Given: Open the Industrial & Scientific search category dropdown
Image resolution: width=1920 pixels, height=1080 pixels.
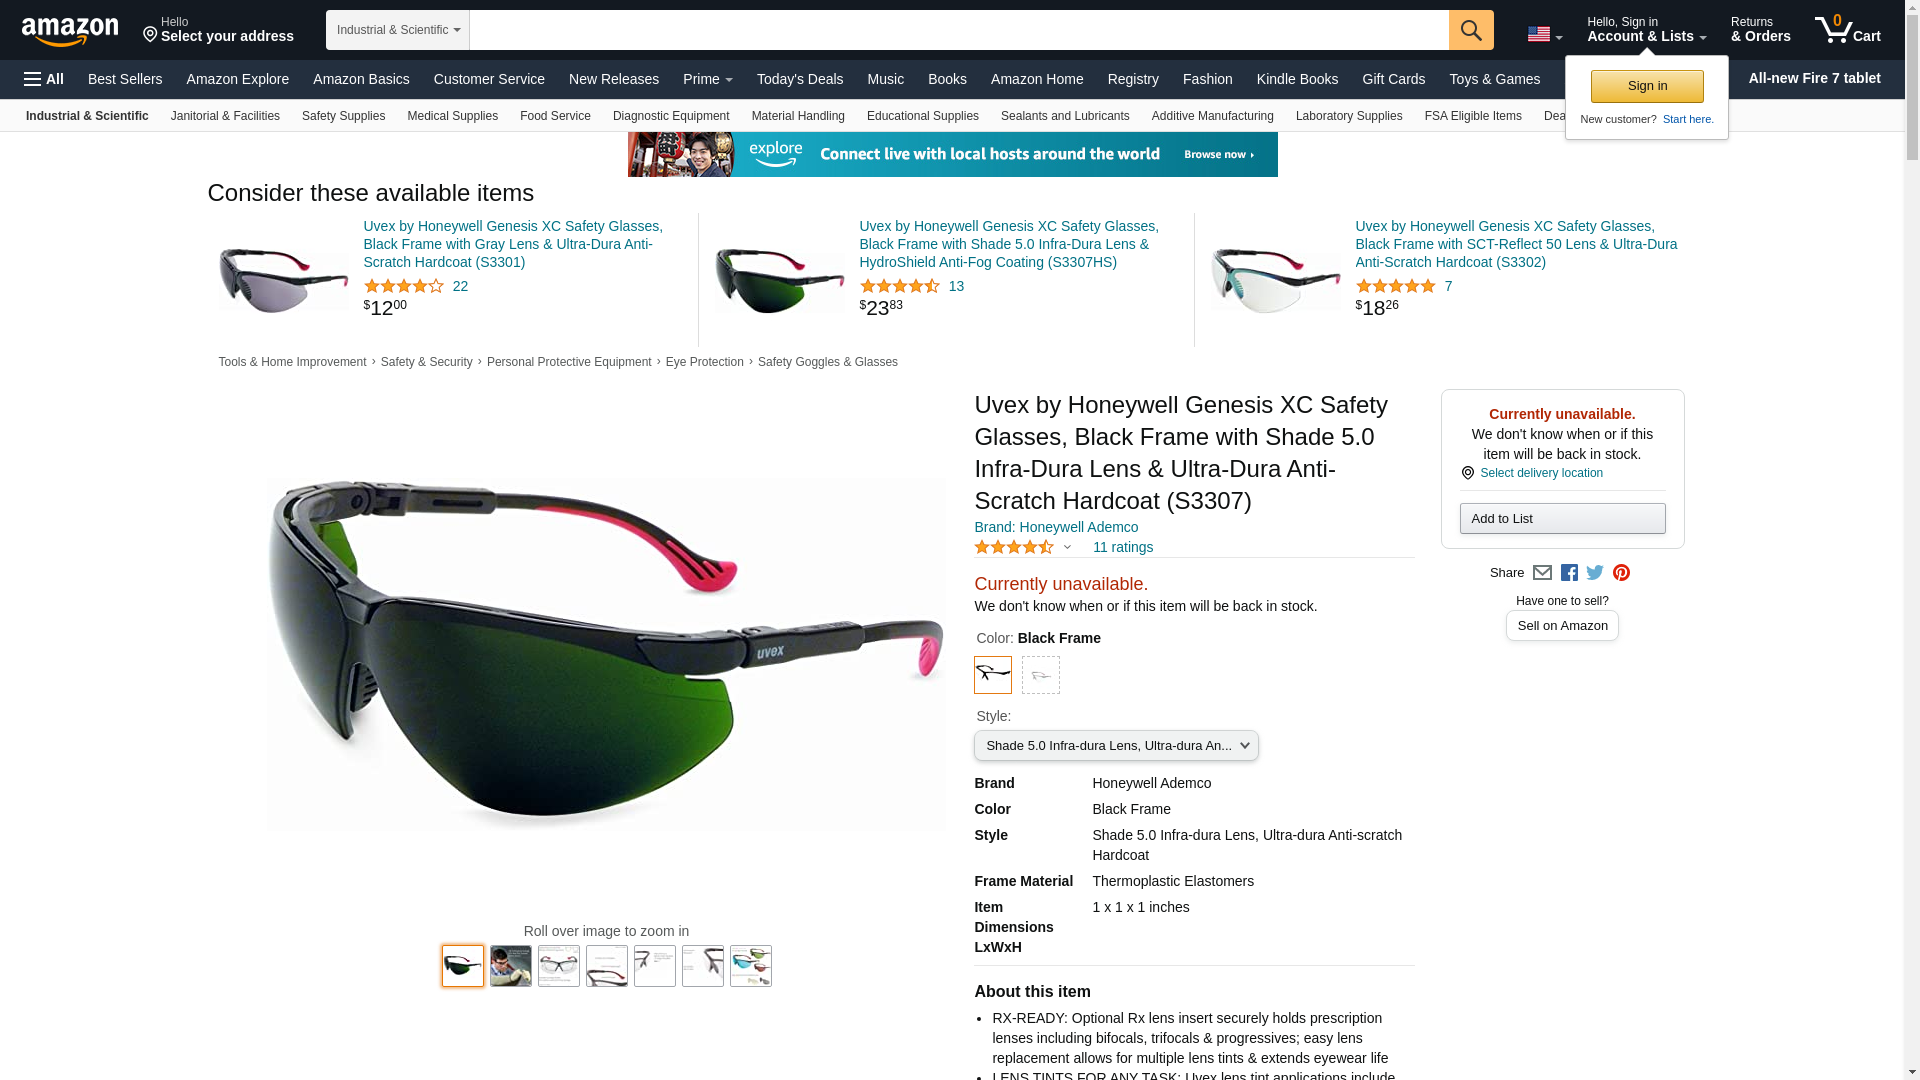Looking at the screenshot, I should click(398, 30).
